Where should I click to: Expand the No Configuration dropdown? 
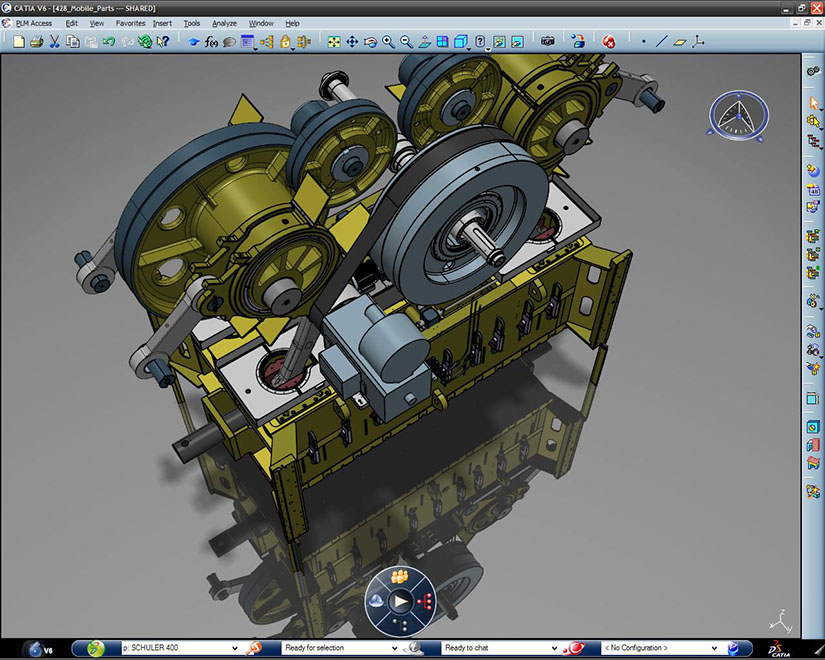[x=714, y=648]
